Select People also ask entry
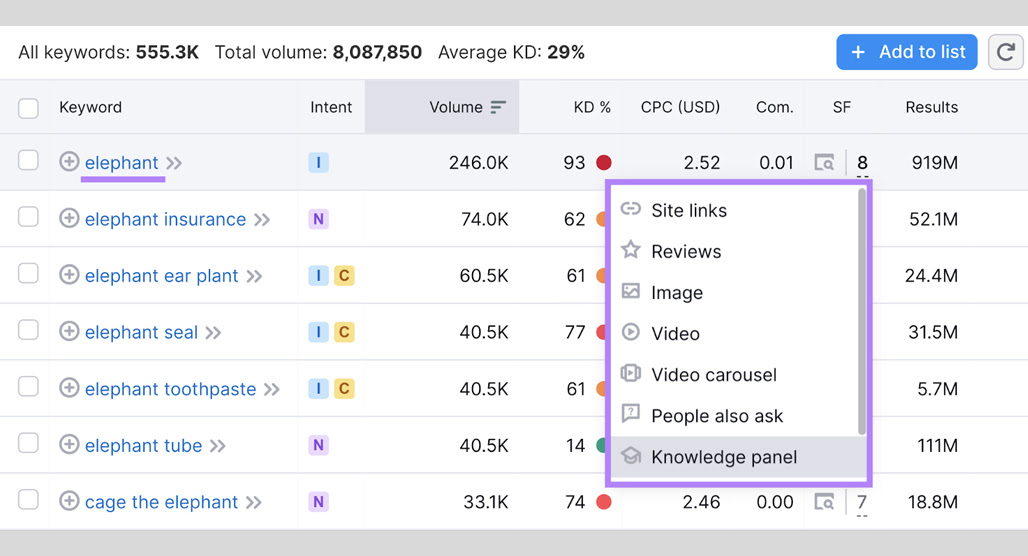Screen dimensions: 1028x556 [734, 416]
